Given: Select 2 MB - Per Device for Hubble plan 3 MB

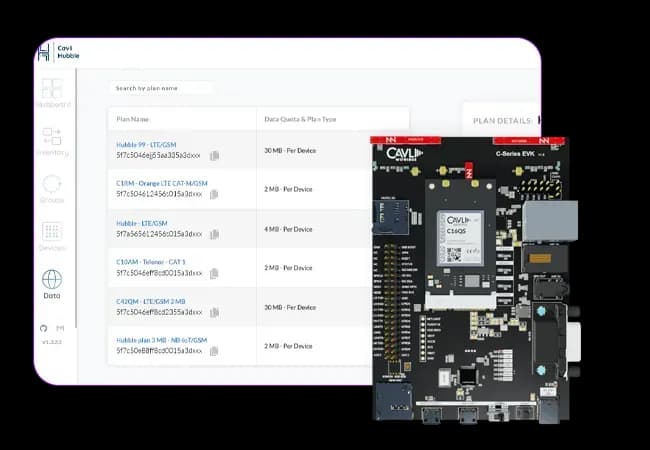Looking at the screenshot, I should [x=288, y=346].
